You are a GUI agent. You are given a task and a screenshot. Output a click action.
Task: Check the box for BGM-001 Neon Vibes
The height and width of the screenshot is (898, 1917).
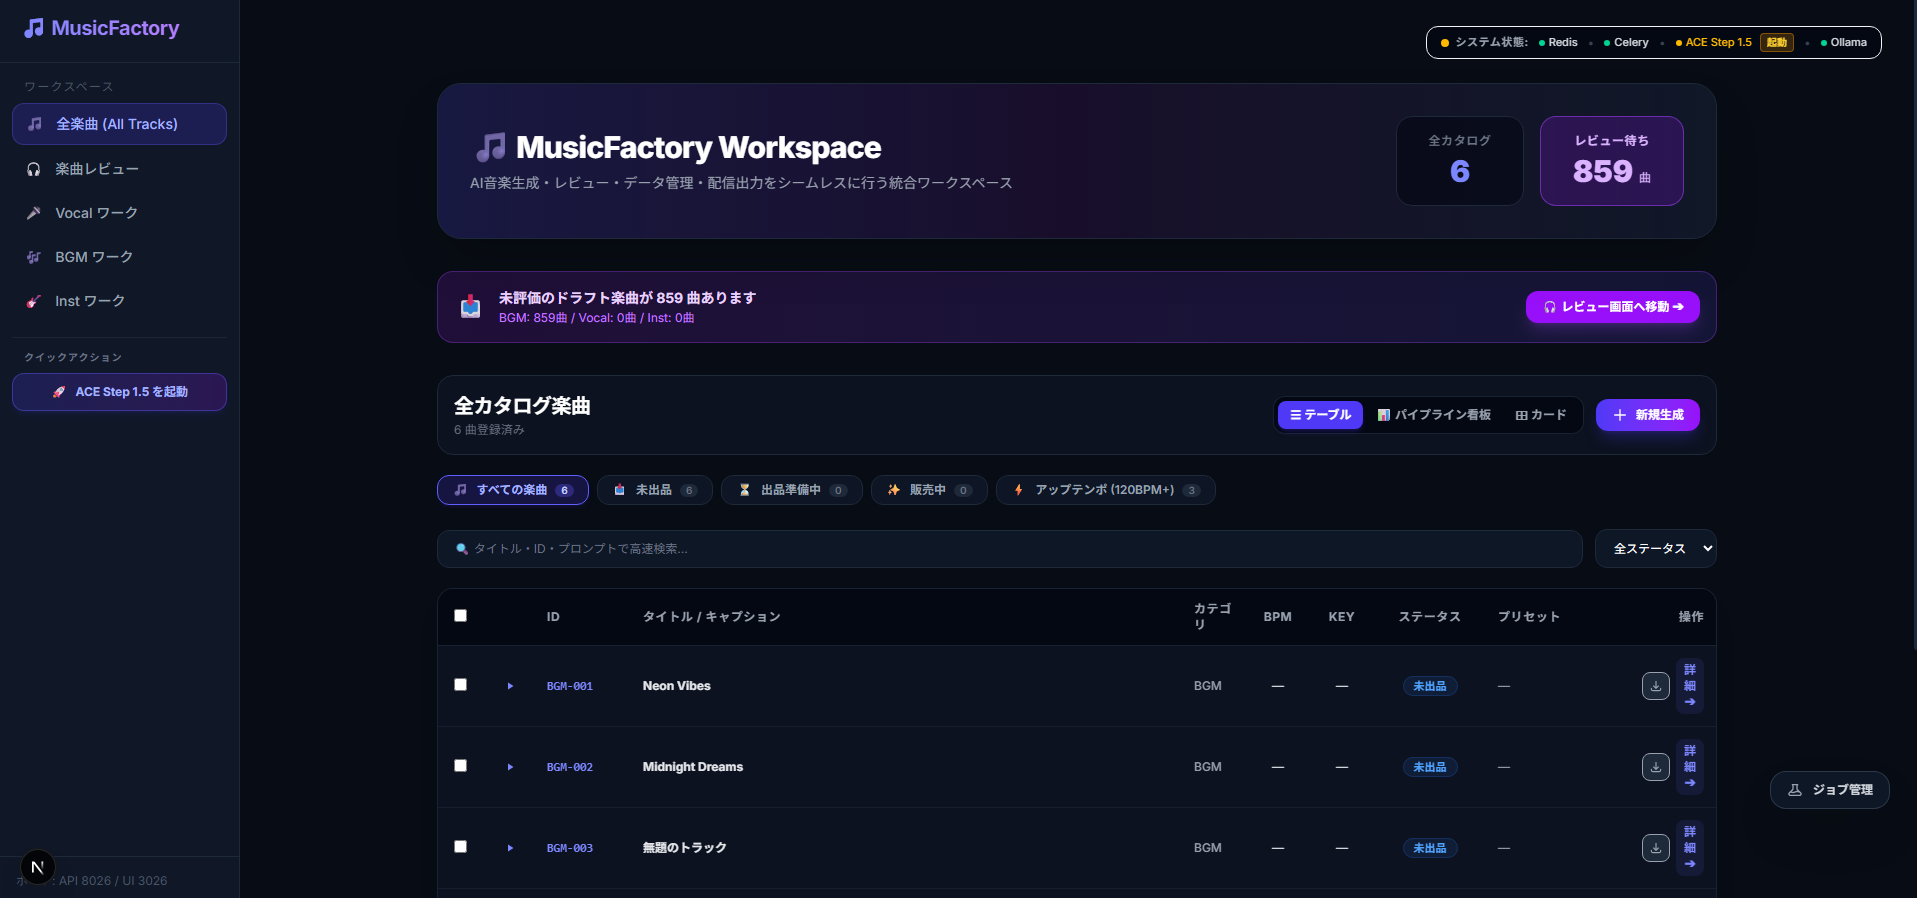coord(461,685)
